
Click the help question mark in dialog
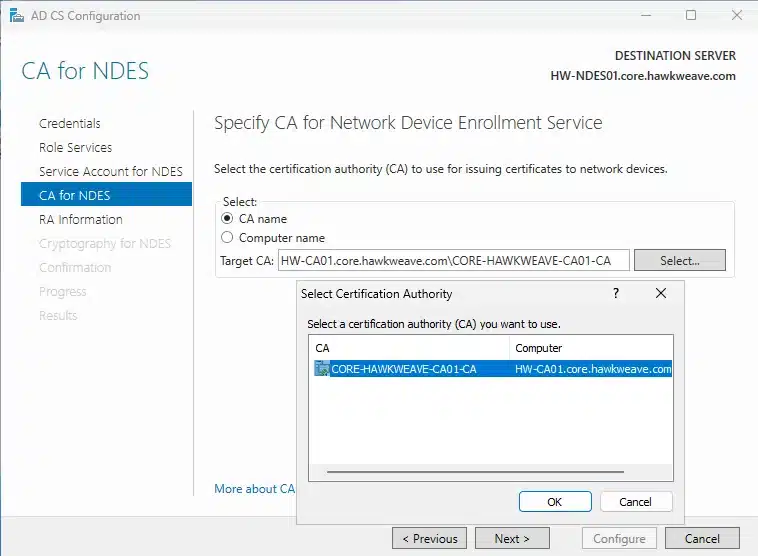click(615, 294)
